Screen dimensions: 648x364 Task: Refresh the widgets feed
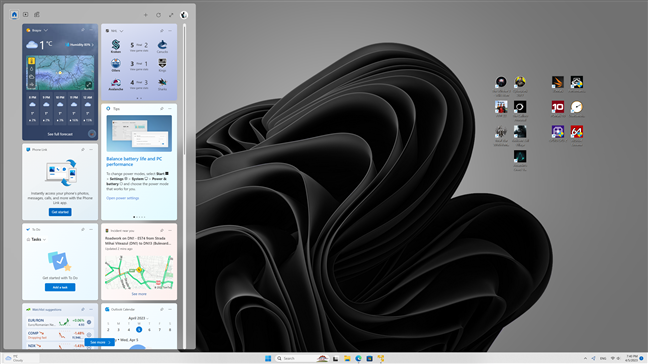click(x=158, y=15)
